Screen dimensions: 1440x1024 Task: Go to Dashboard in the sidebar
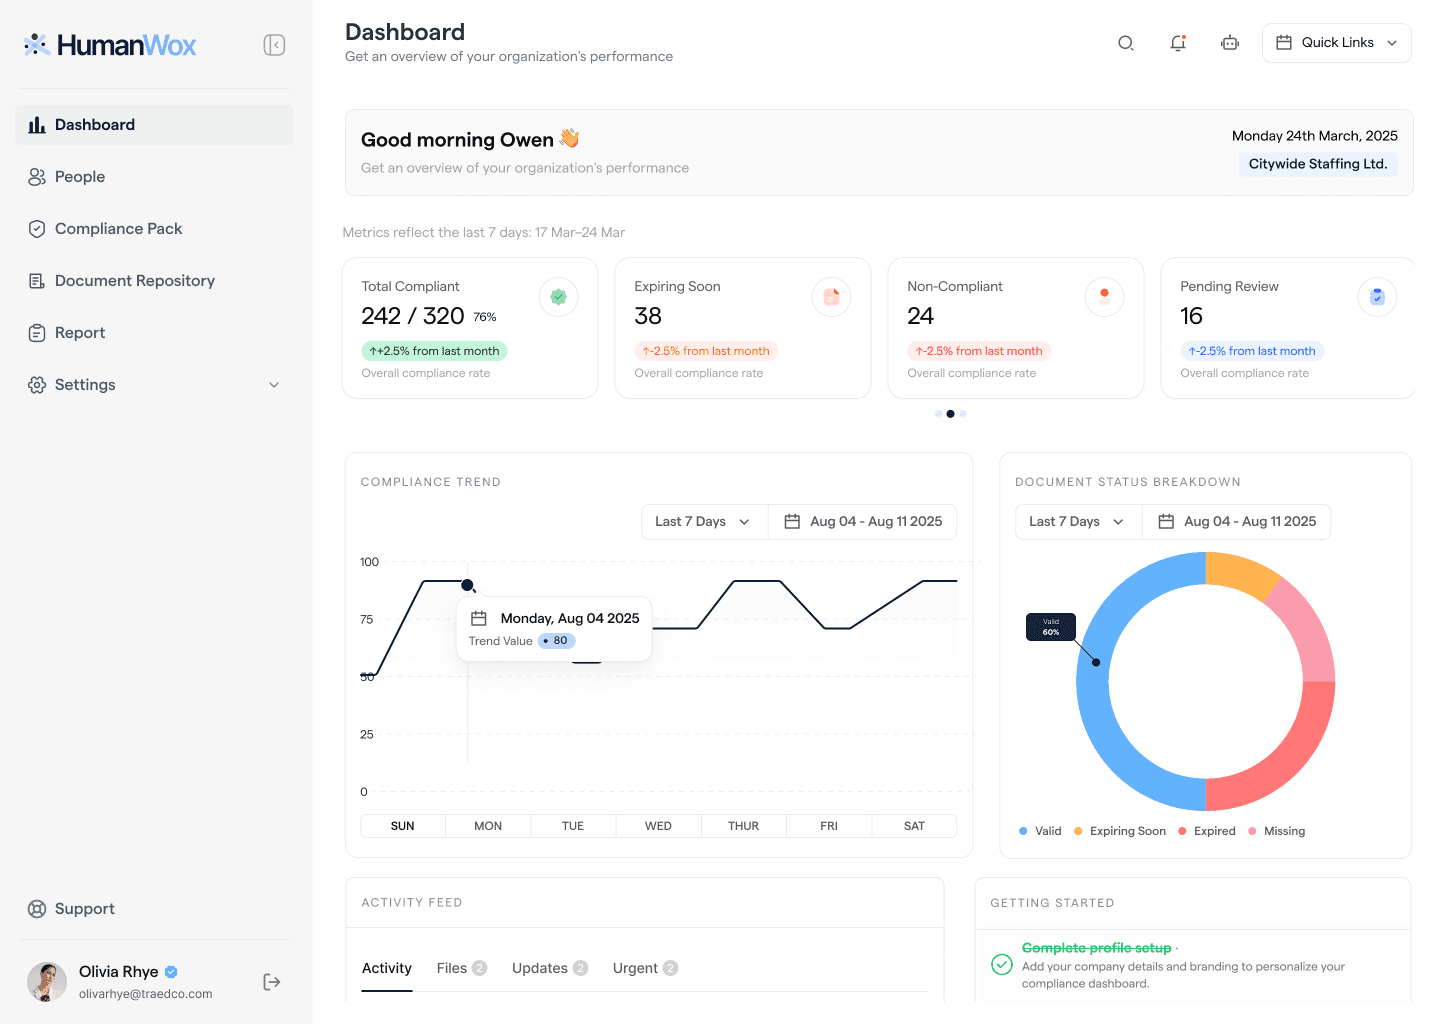[x=155, y=125]
